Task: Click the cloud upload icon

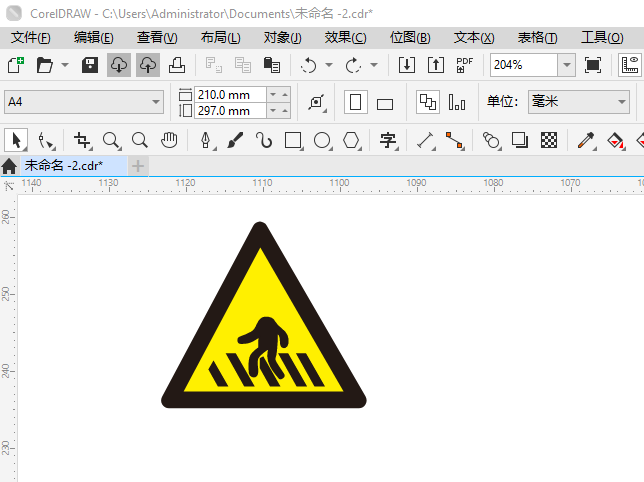Action: (x=148, y=65)
